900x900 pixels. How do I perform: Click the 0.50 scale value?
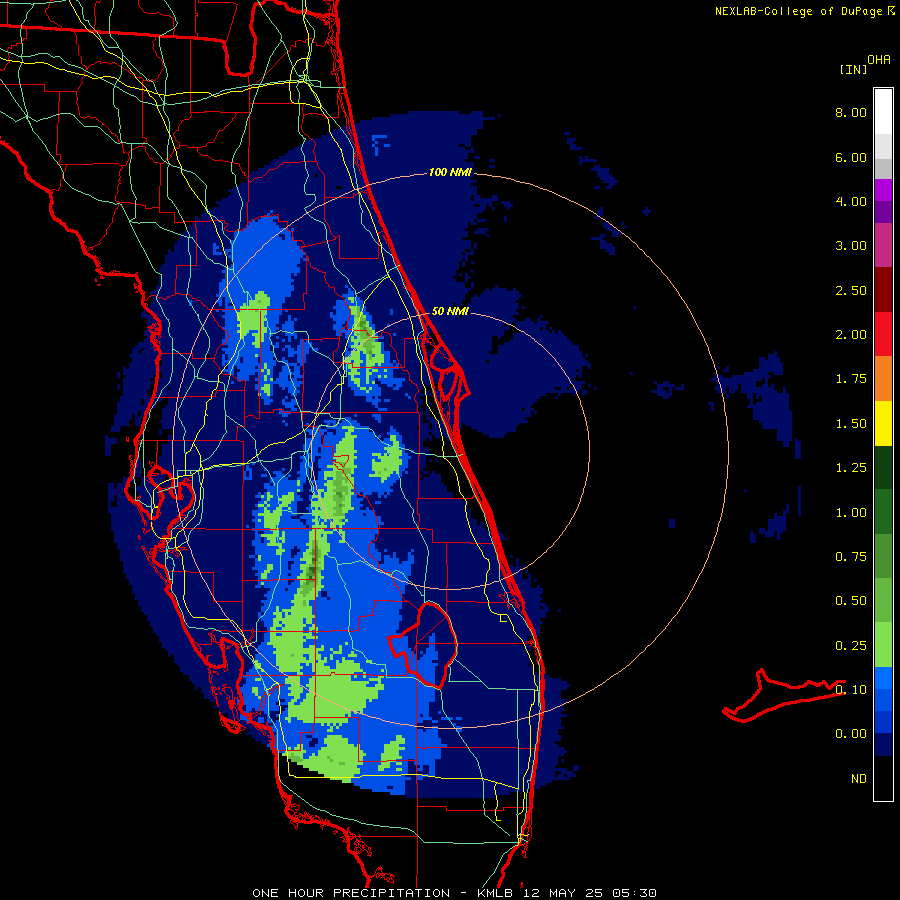[851, 601]
